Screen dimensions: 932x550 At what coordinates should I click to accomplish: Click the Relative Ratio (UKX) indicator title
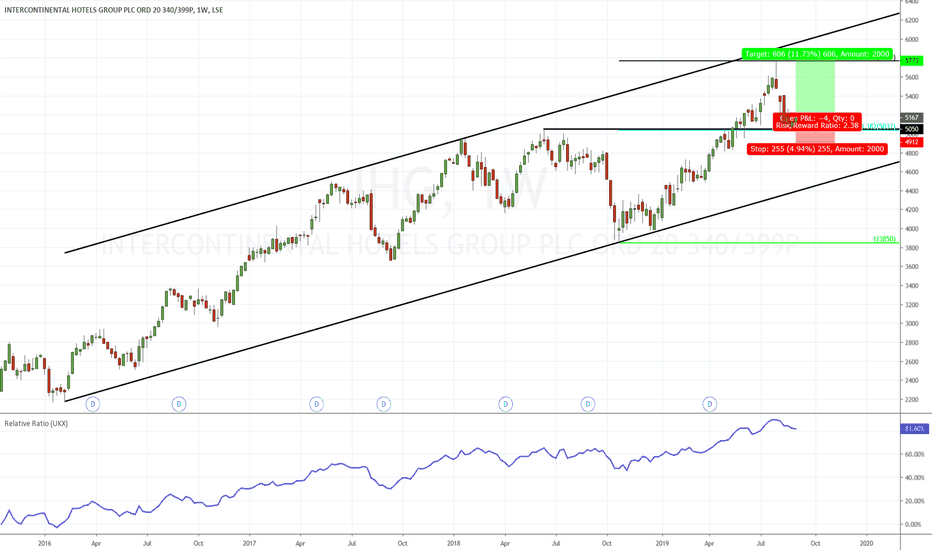[x=36, y=423]
